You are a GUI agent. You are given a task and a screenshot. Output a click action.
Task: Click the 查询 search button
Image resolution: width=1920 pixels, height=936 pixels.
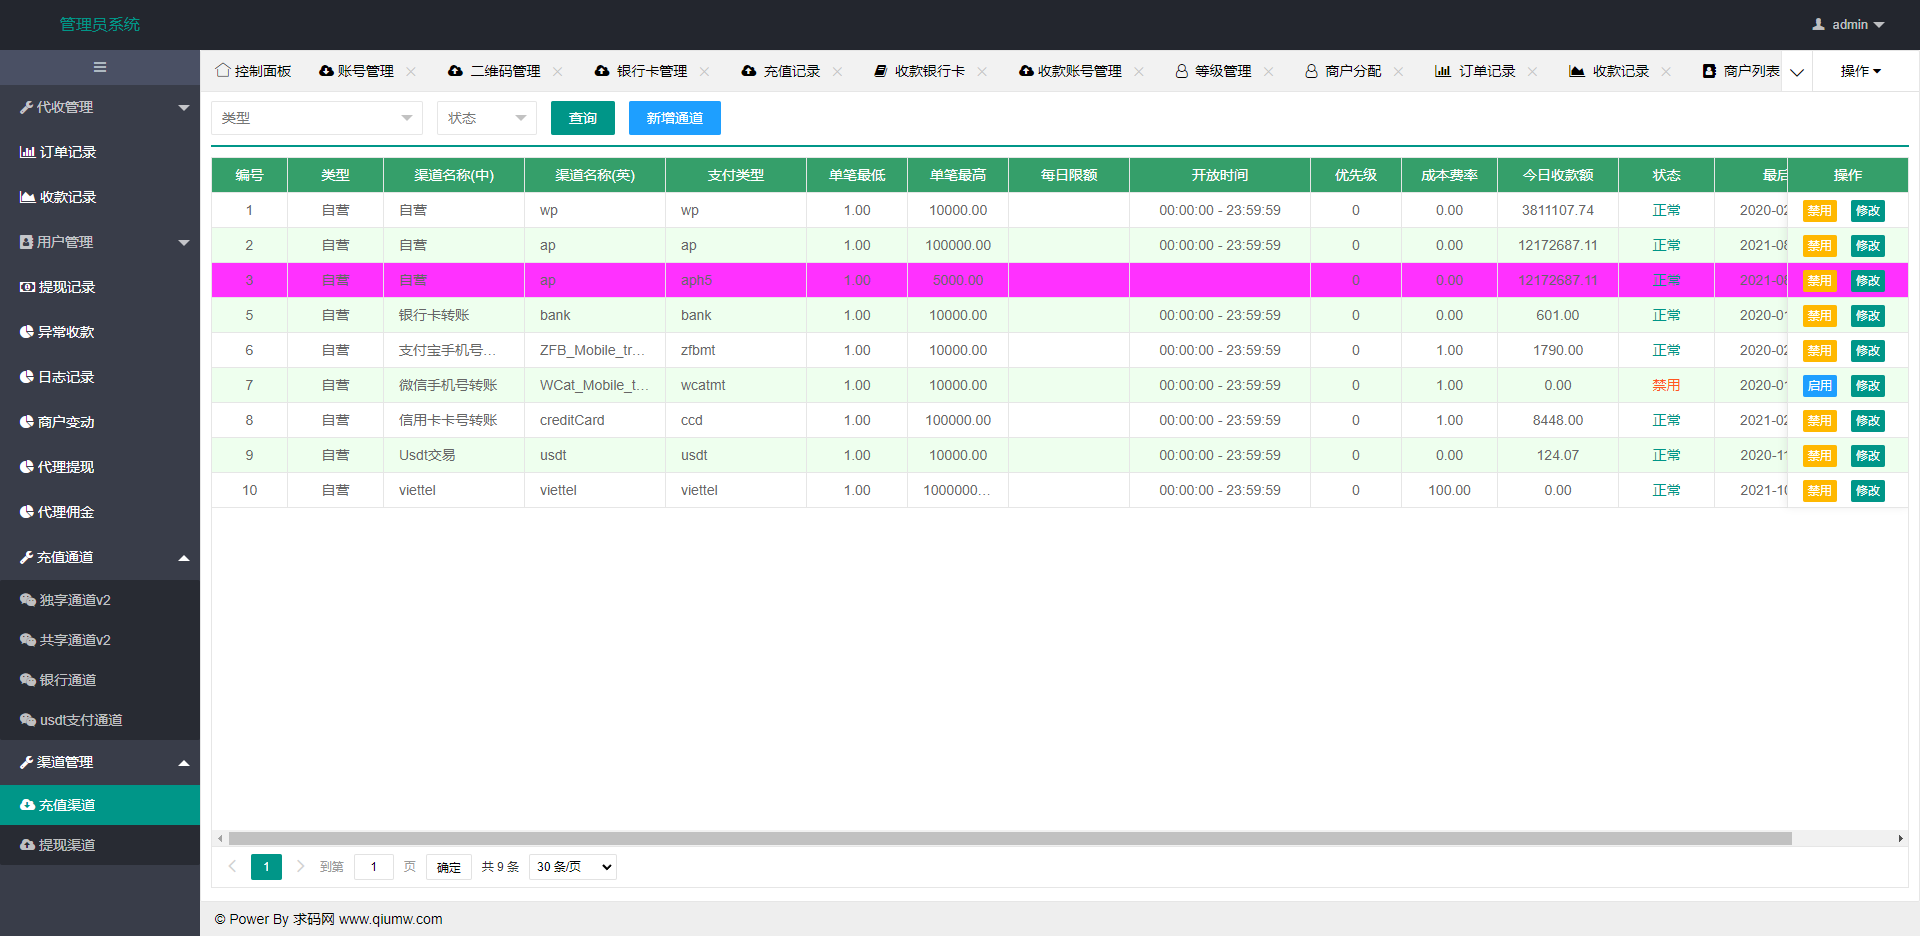coord(583,118)
